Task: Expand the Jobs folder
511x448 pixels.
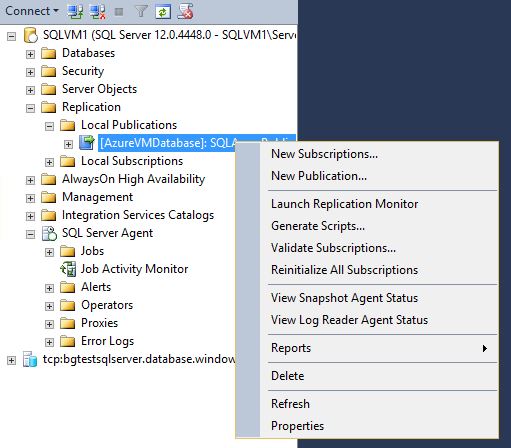Action: pyautogui.click(x=49, y=252)
